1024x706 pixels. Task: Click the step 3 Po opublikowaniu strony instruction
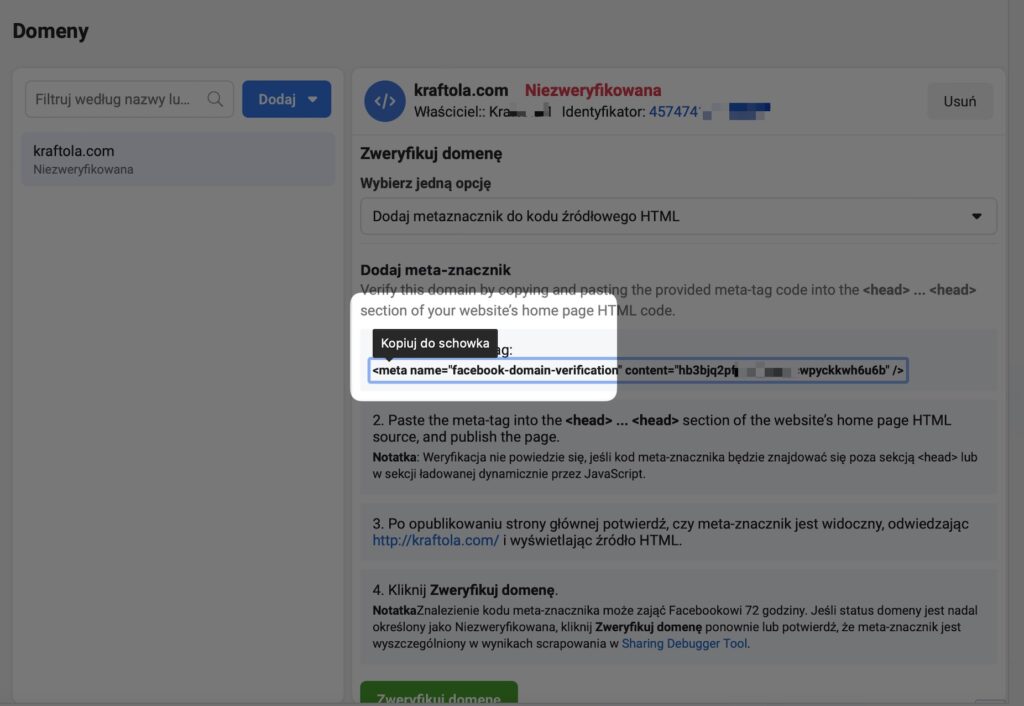[x=671, y=532]
